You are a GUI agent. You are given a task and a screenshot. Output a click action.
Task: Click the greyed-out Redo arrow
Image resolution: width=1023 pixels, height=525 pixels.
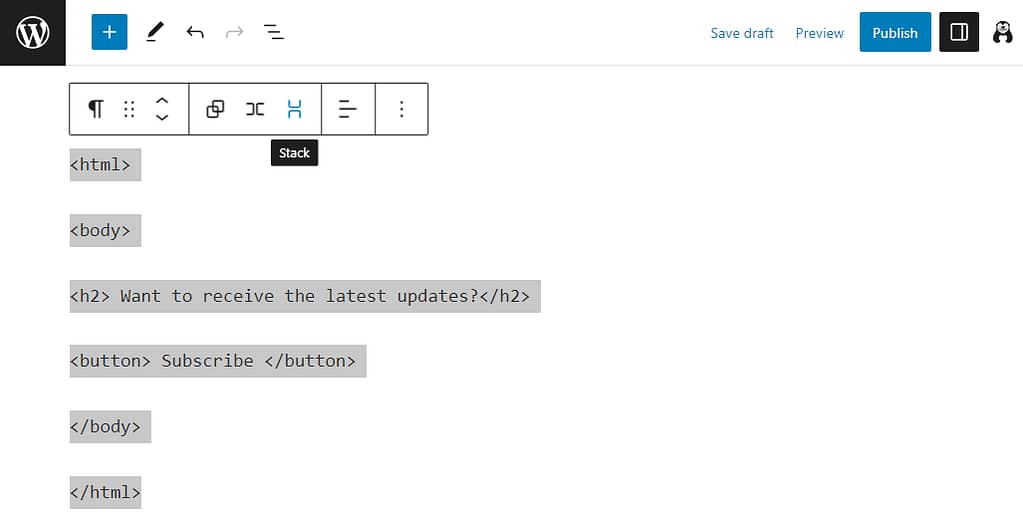coord(234,32)
